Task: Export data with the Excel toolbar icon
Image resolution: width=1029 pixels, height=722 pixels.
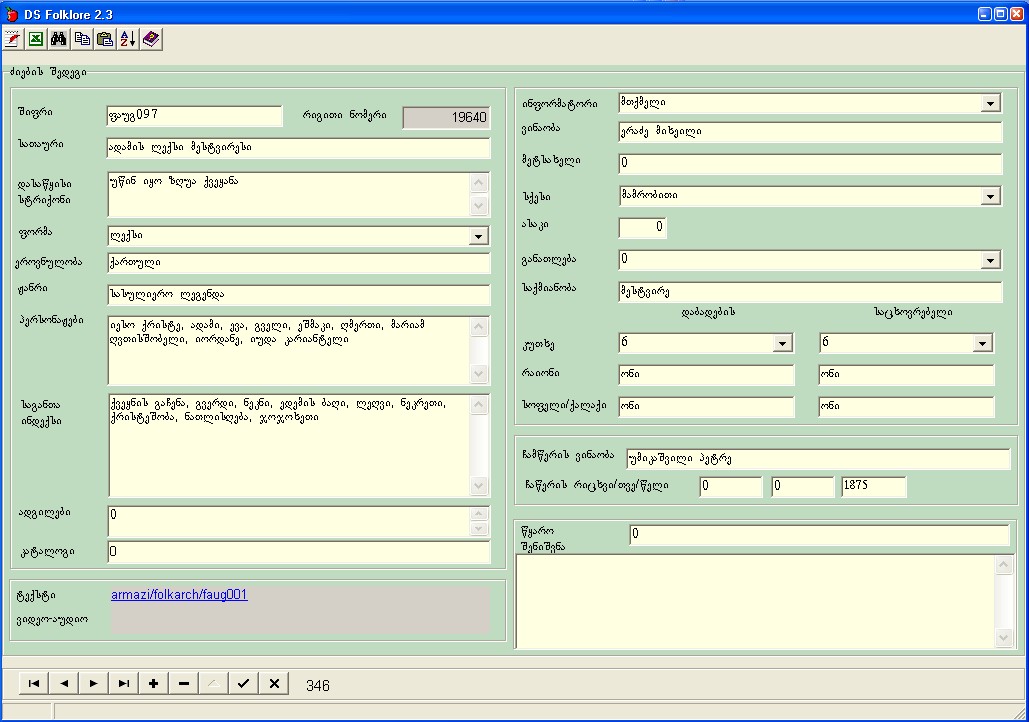Action: (x=35, y=39)
